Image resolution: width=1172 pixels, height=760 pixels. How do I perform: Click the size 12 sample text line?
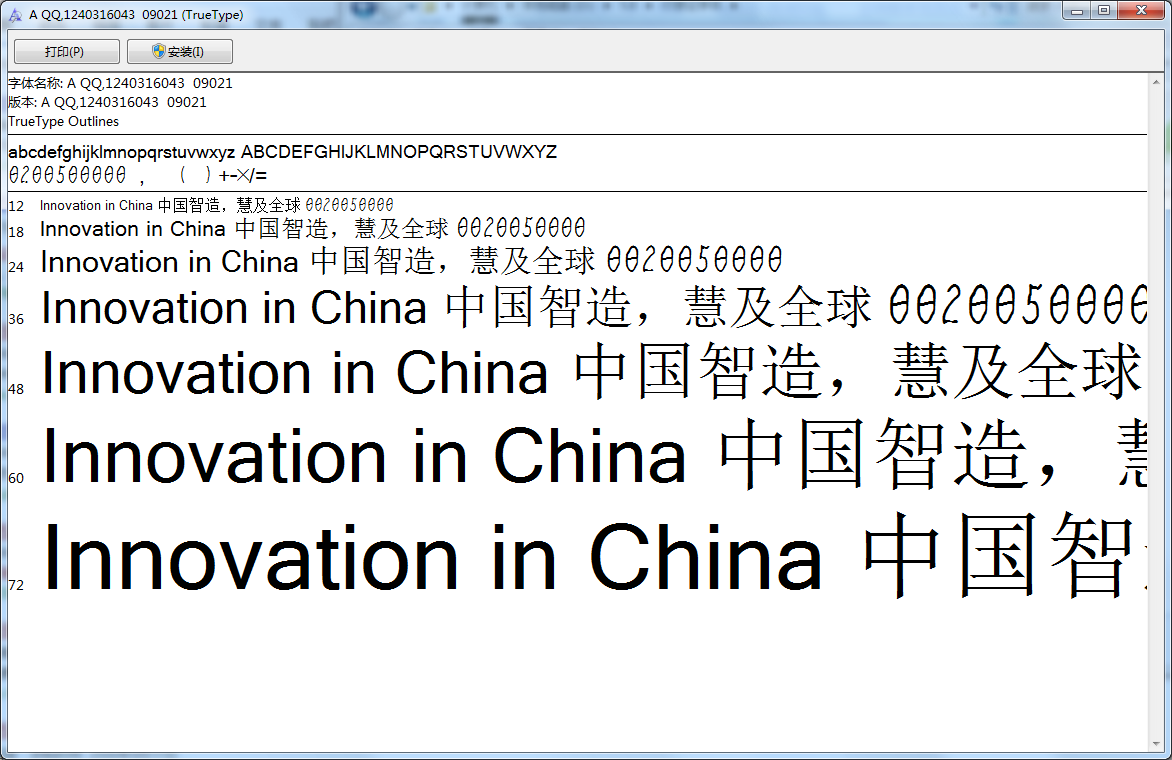point(217,205)
